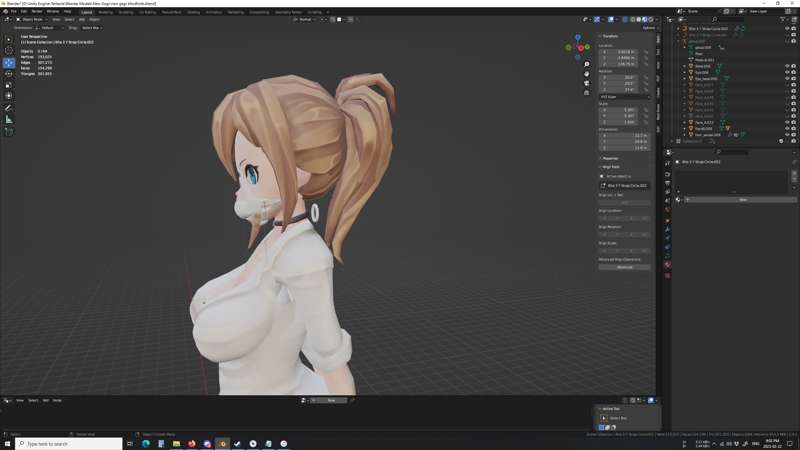The width and height of the screenshot is (800, 450).
Task: Collapse the Transform panel in sidebar
Action: (609, 36)
